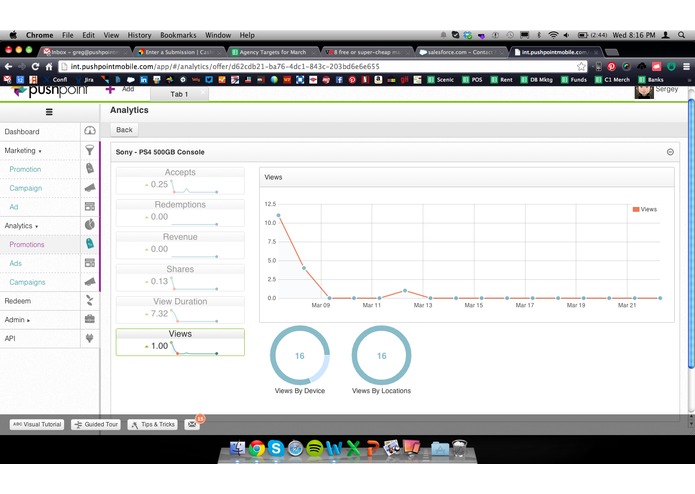This screenshot has height=494, width=695.
Task: Click the Pinterest extension icon in toolbar
Action: (x=612, y=66)
